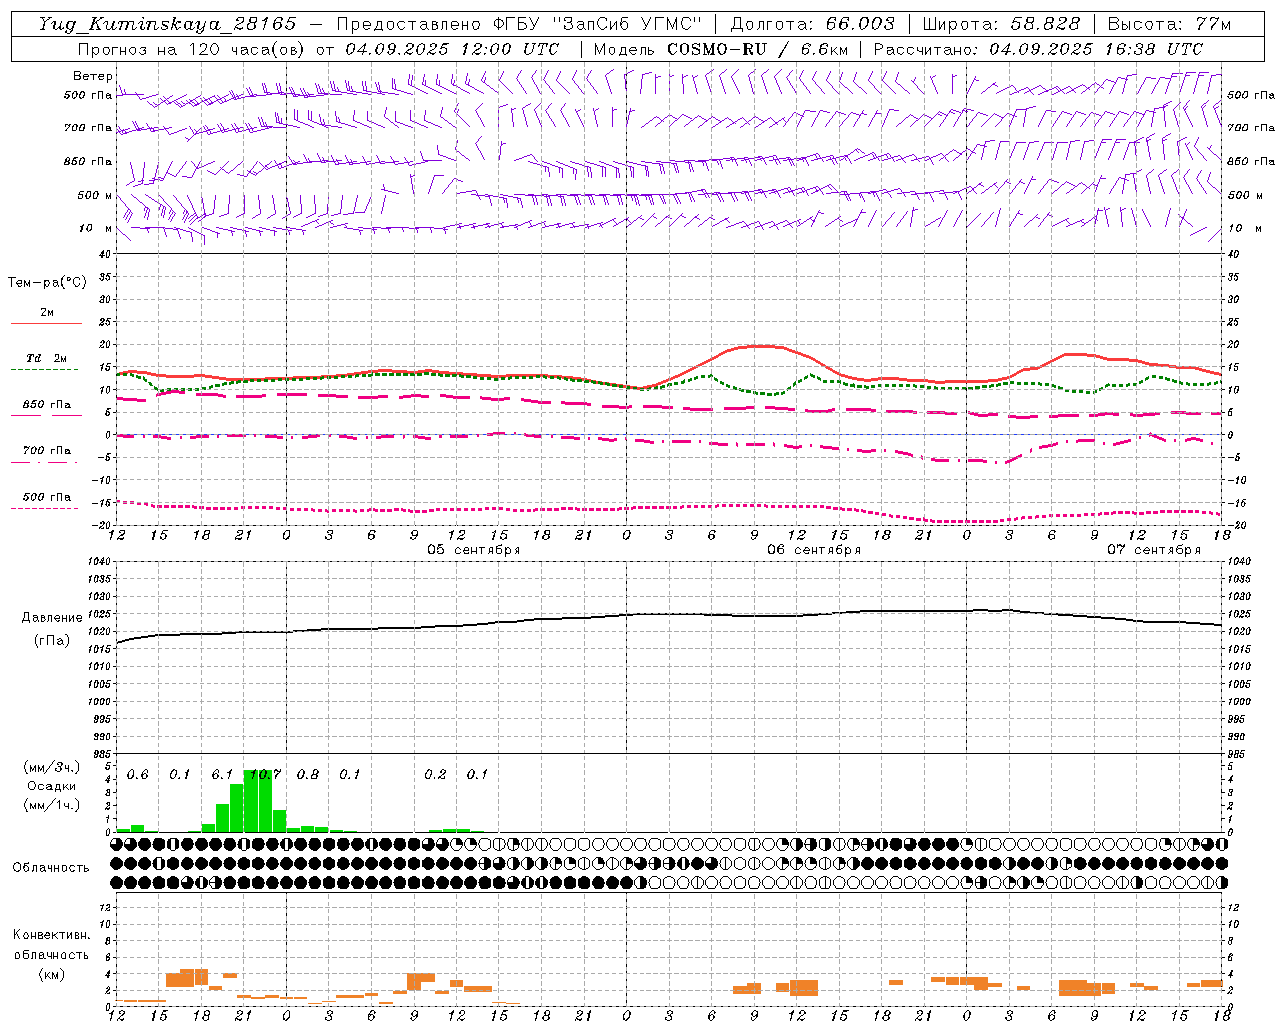Viewport: 1280px width, 1024px height.
Task: Click the Тем-ра(°C) axis title
Action: pyautogui.click(x=47, y=283)
